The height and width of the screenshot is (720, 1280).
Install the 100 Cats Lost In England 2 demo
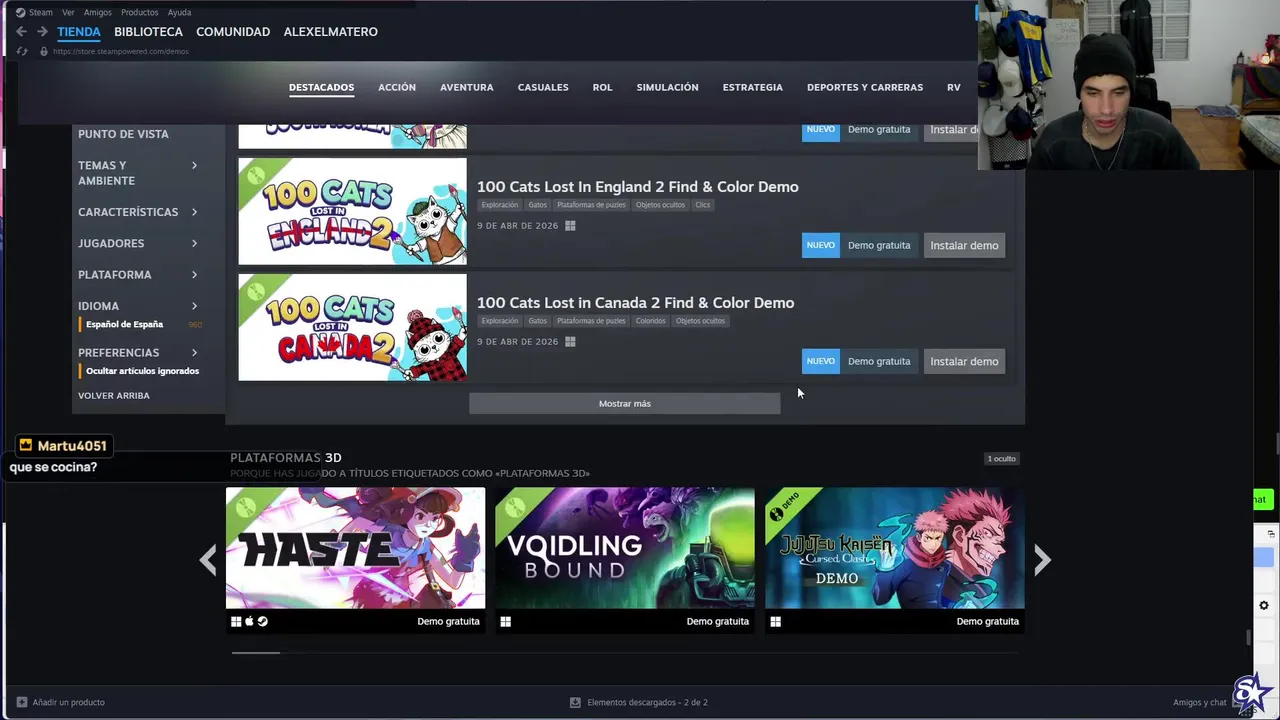964,245
